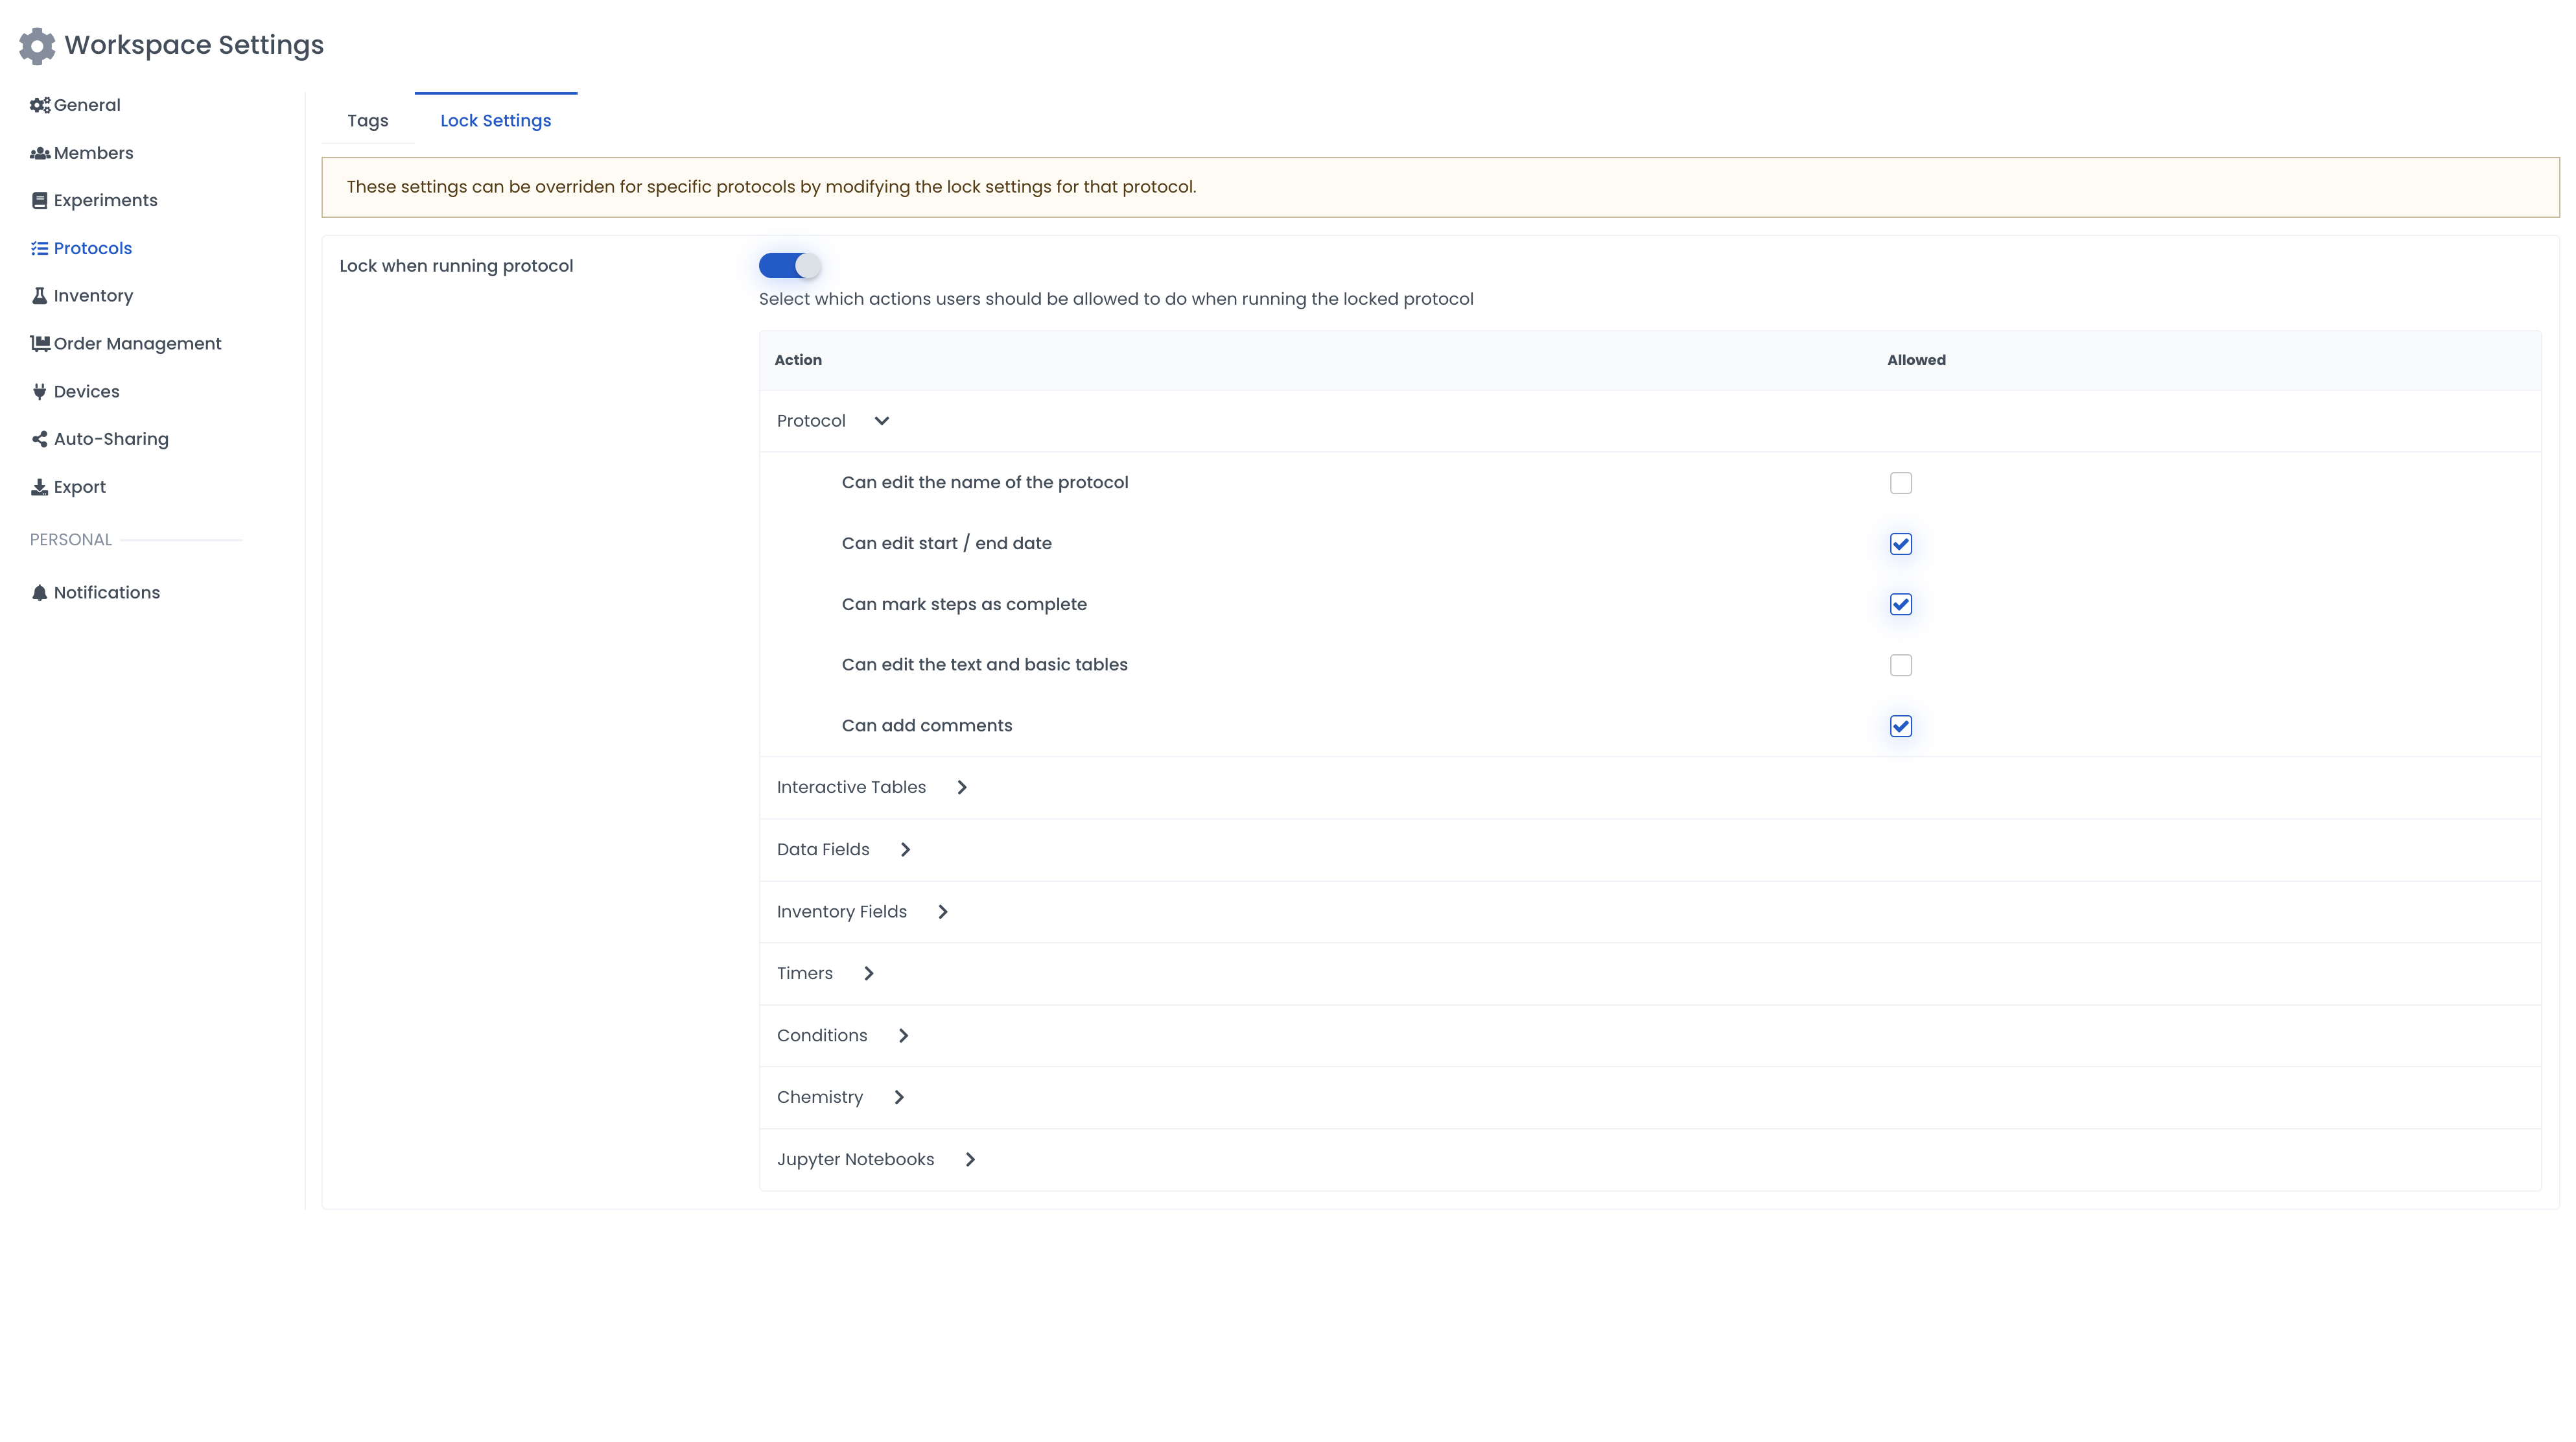Click the Devices plug icon

[x=39, y=392]
